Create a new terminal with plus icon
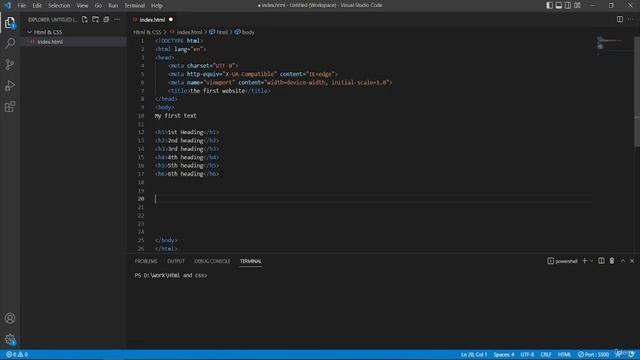This screenshot has height=360, width=640. point(584,261)
